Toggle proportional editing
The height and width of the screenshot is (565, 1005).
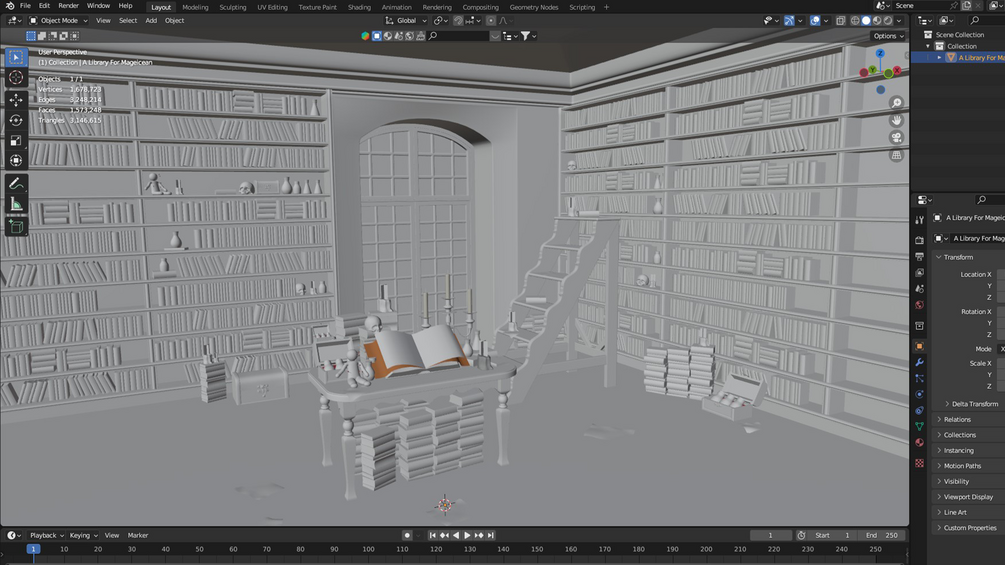[x=491, y=20]
